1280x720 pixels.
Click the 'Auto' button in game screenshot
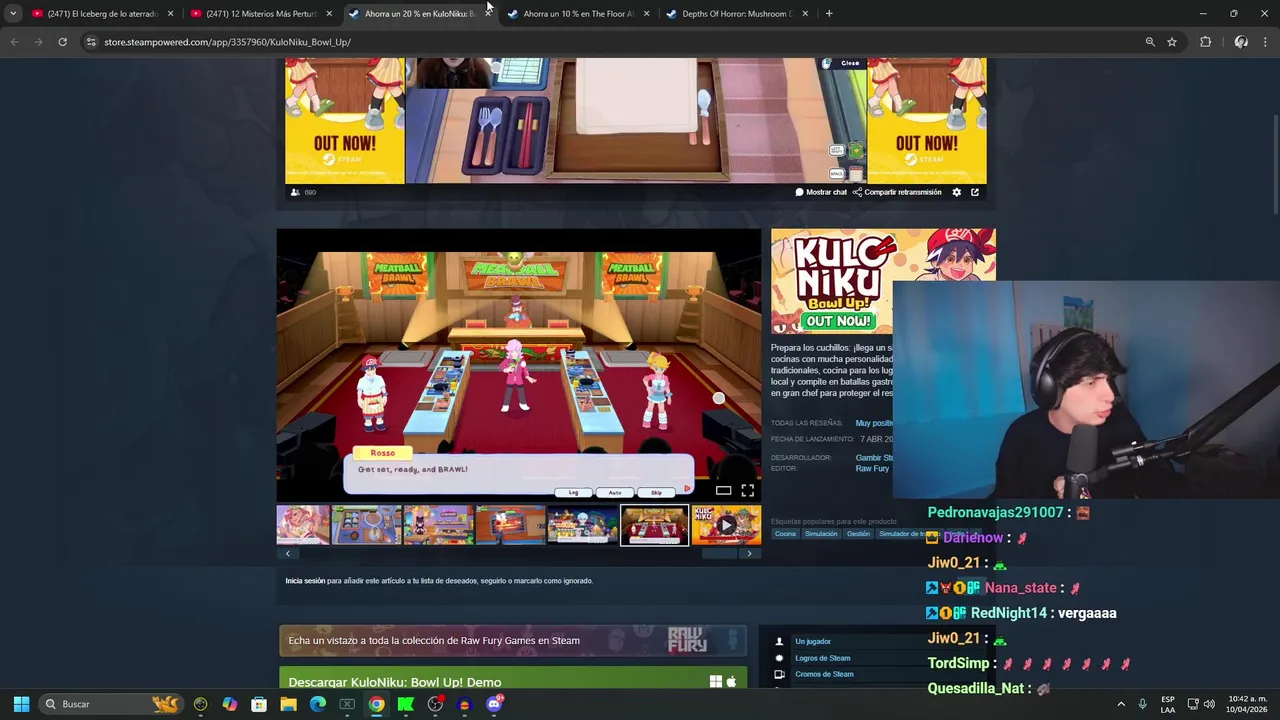click(x=614, y=492)
